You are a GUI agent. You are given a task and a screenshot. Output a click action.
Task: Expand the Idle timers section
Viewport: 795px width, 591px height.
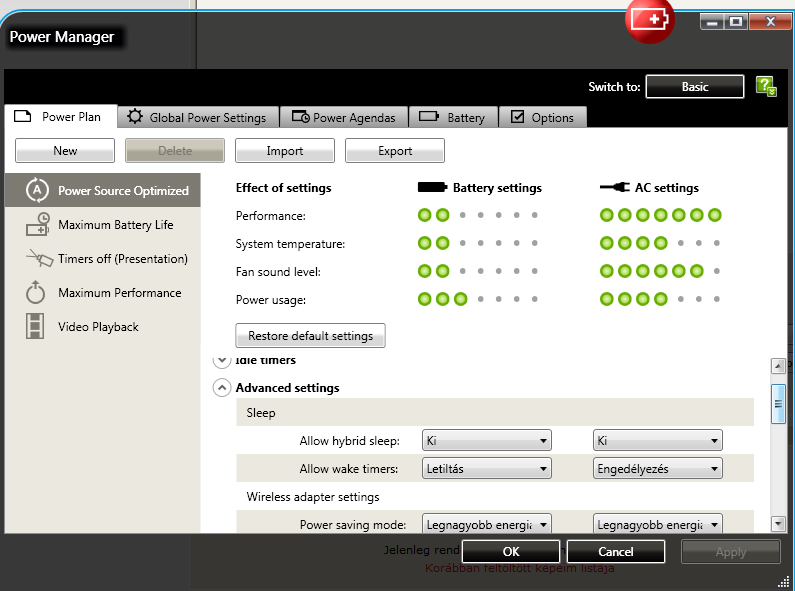point(222,360)
